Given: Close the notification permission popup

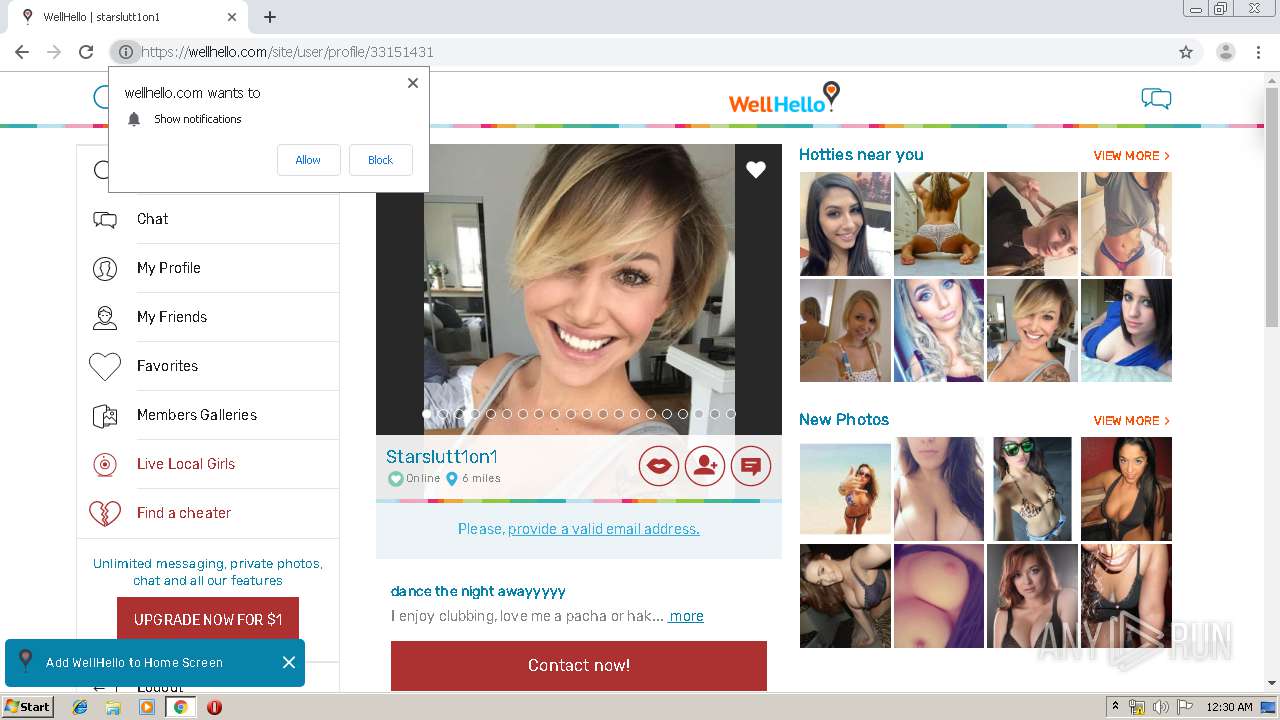Looking at the screenshot, I should [x=412, y=83].
